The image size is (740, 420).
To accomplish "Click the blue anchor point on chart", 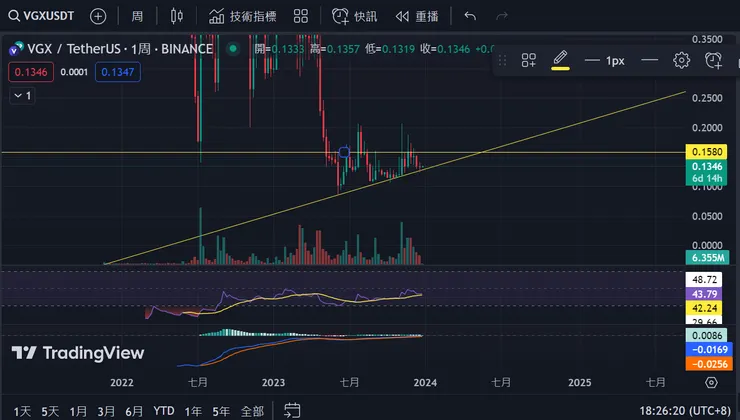I will click(345, 152).
